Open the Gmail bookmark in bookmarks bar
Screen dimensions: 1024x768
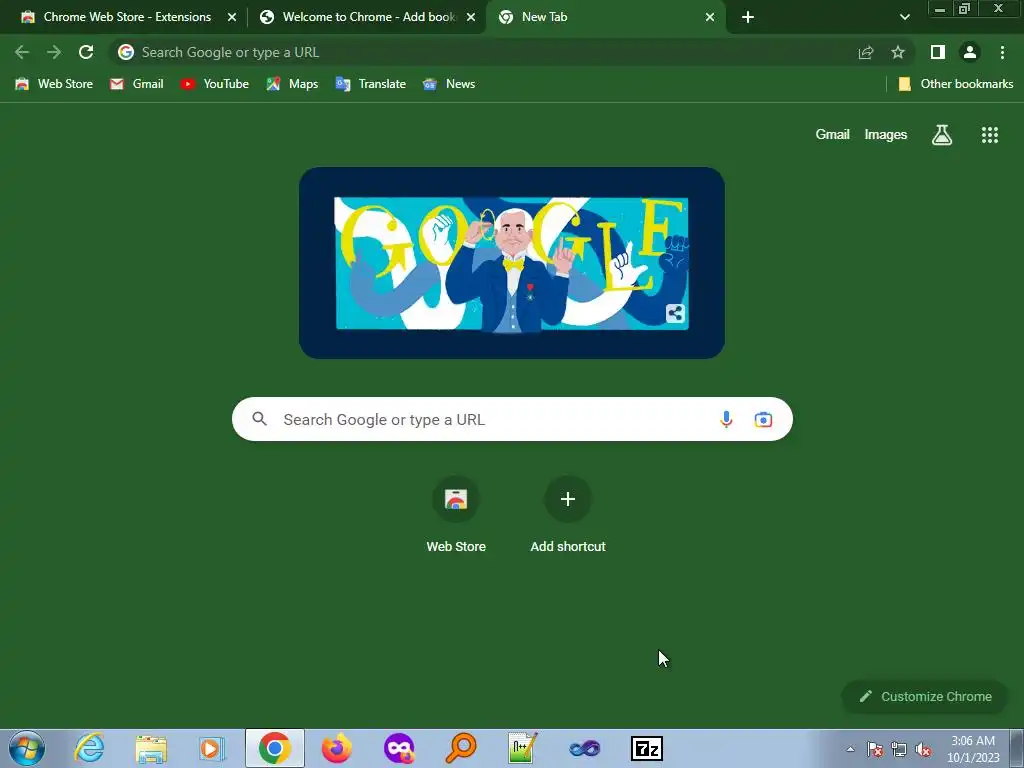(136, 84)
